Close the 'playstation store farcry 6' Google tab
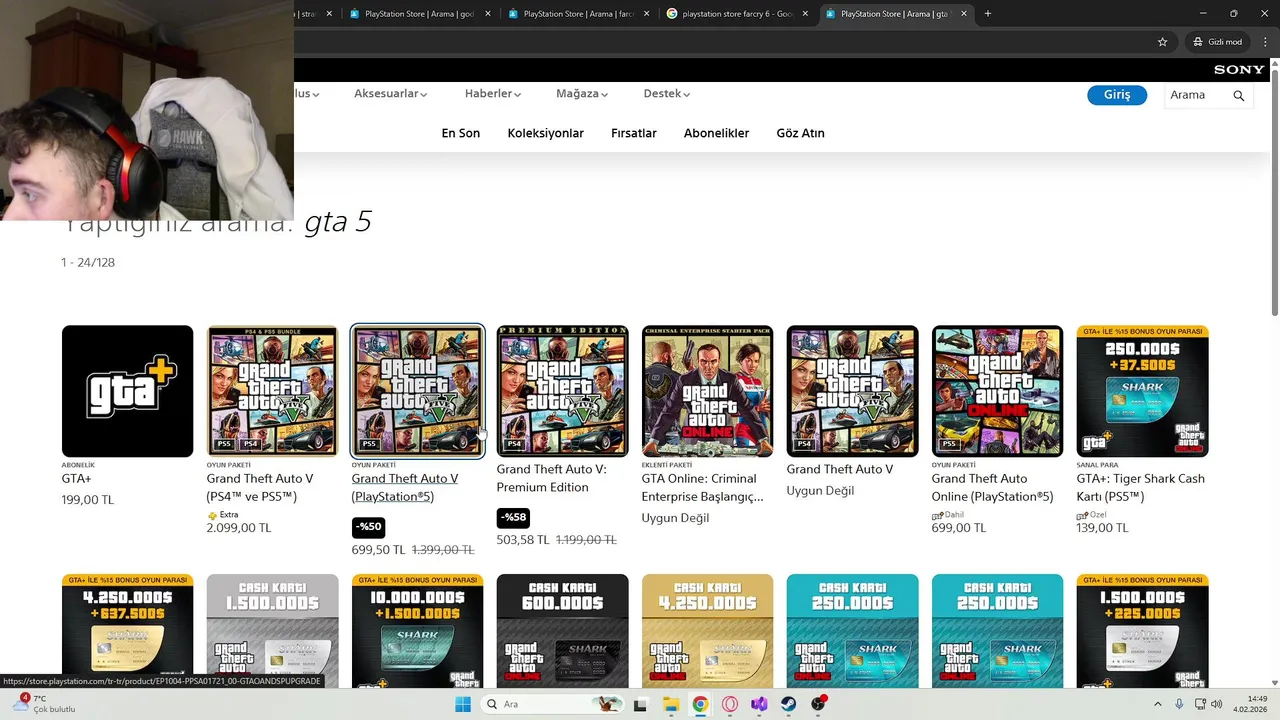 pyautogui.click(x=805, y=14)
